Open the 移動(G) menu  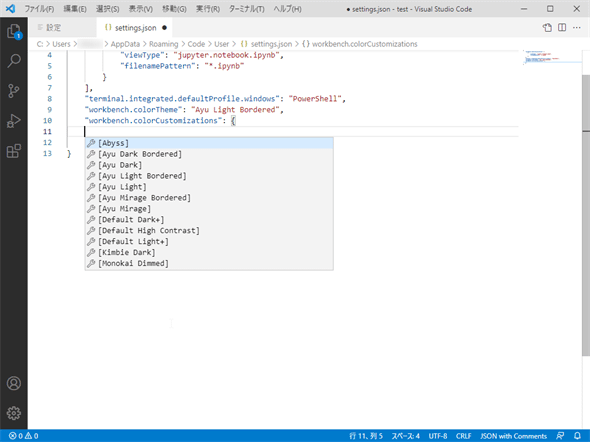(x=174, y=9)
